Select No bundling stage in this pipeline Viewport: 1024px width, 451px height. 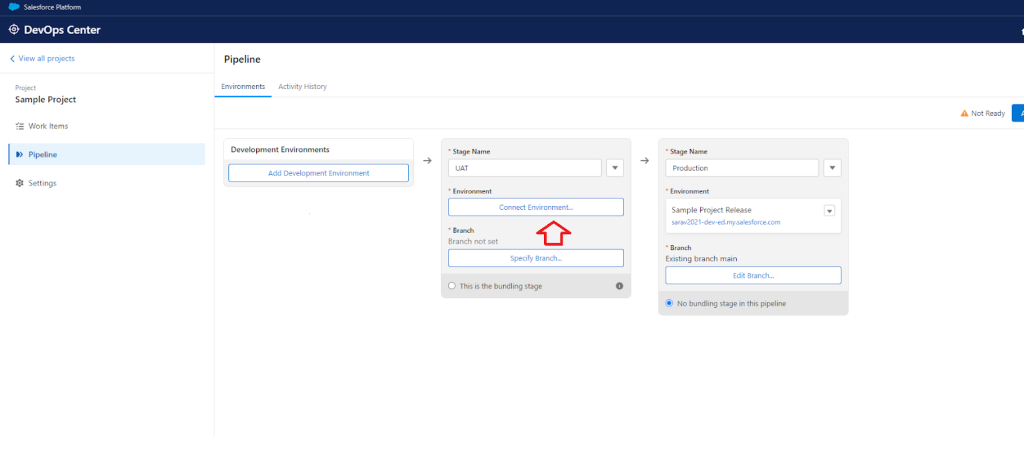click(669, 303)
